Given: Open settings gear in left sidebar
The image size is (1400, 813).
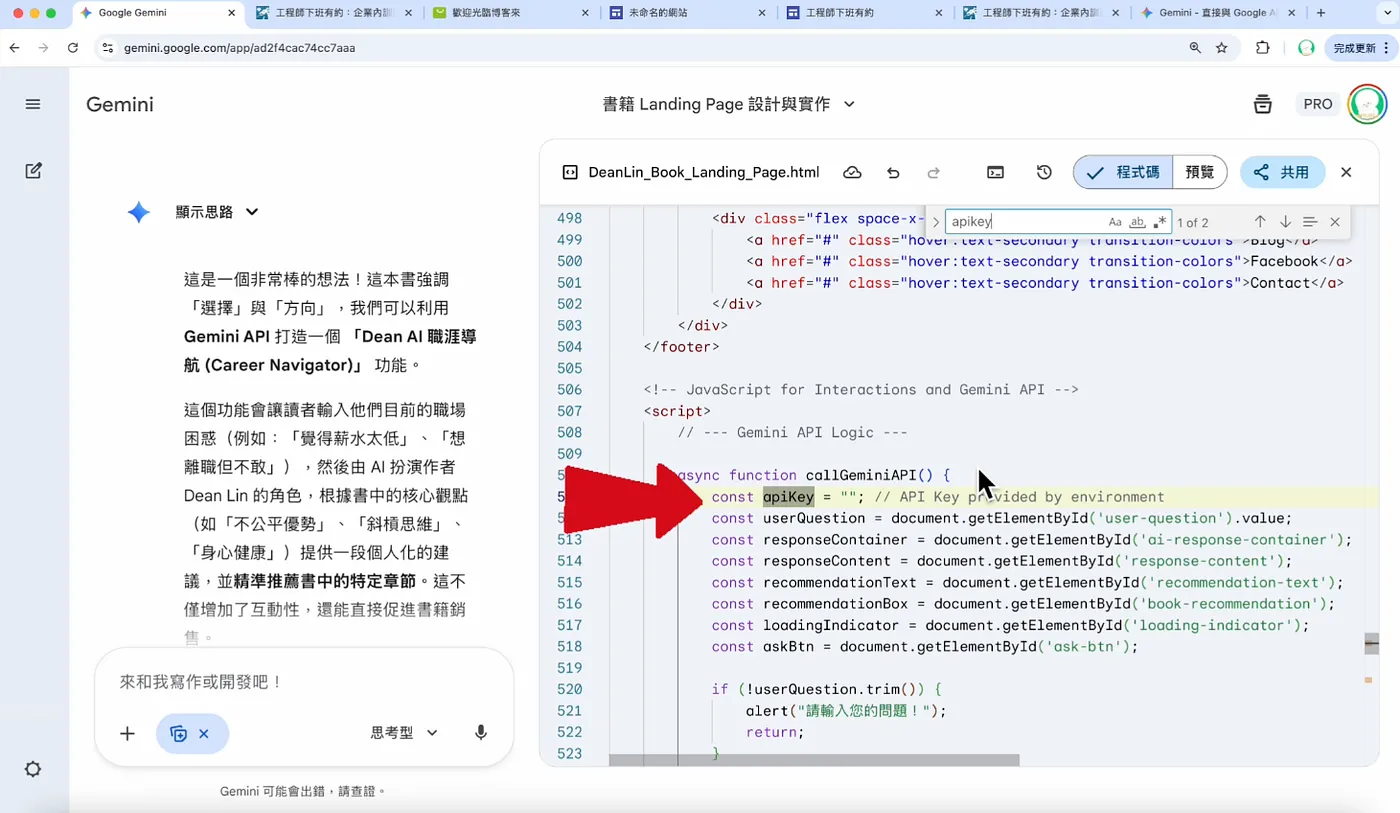Looking at the screenshot, I should (x=33, y=769).
